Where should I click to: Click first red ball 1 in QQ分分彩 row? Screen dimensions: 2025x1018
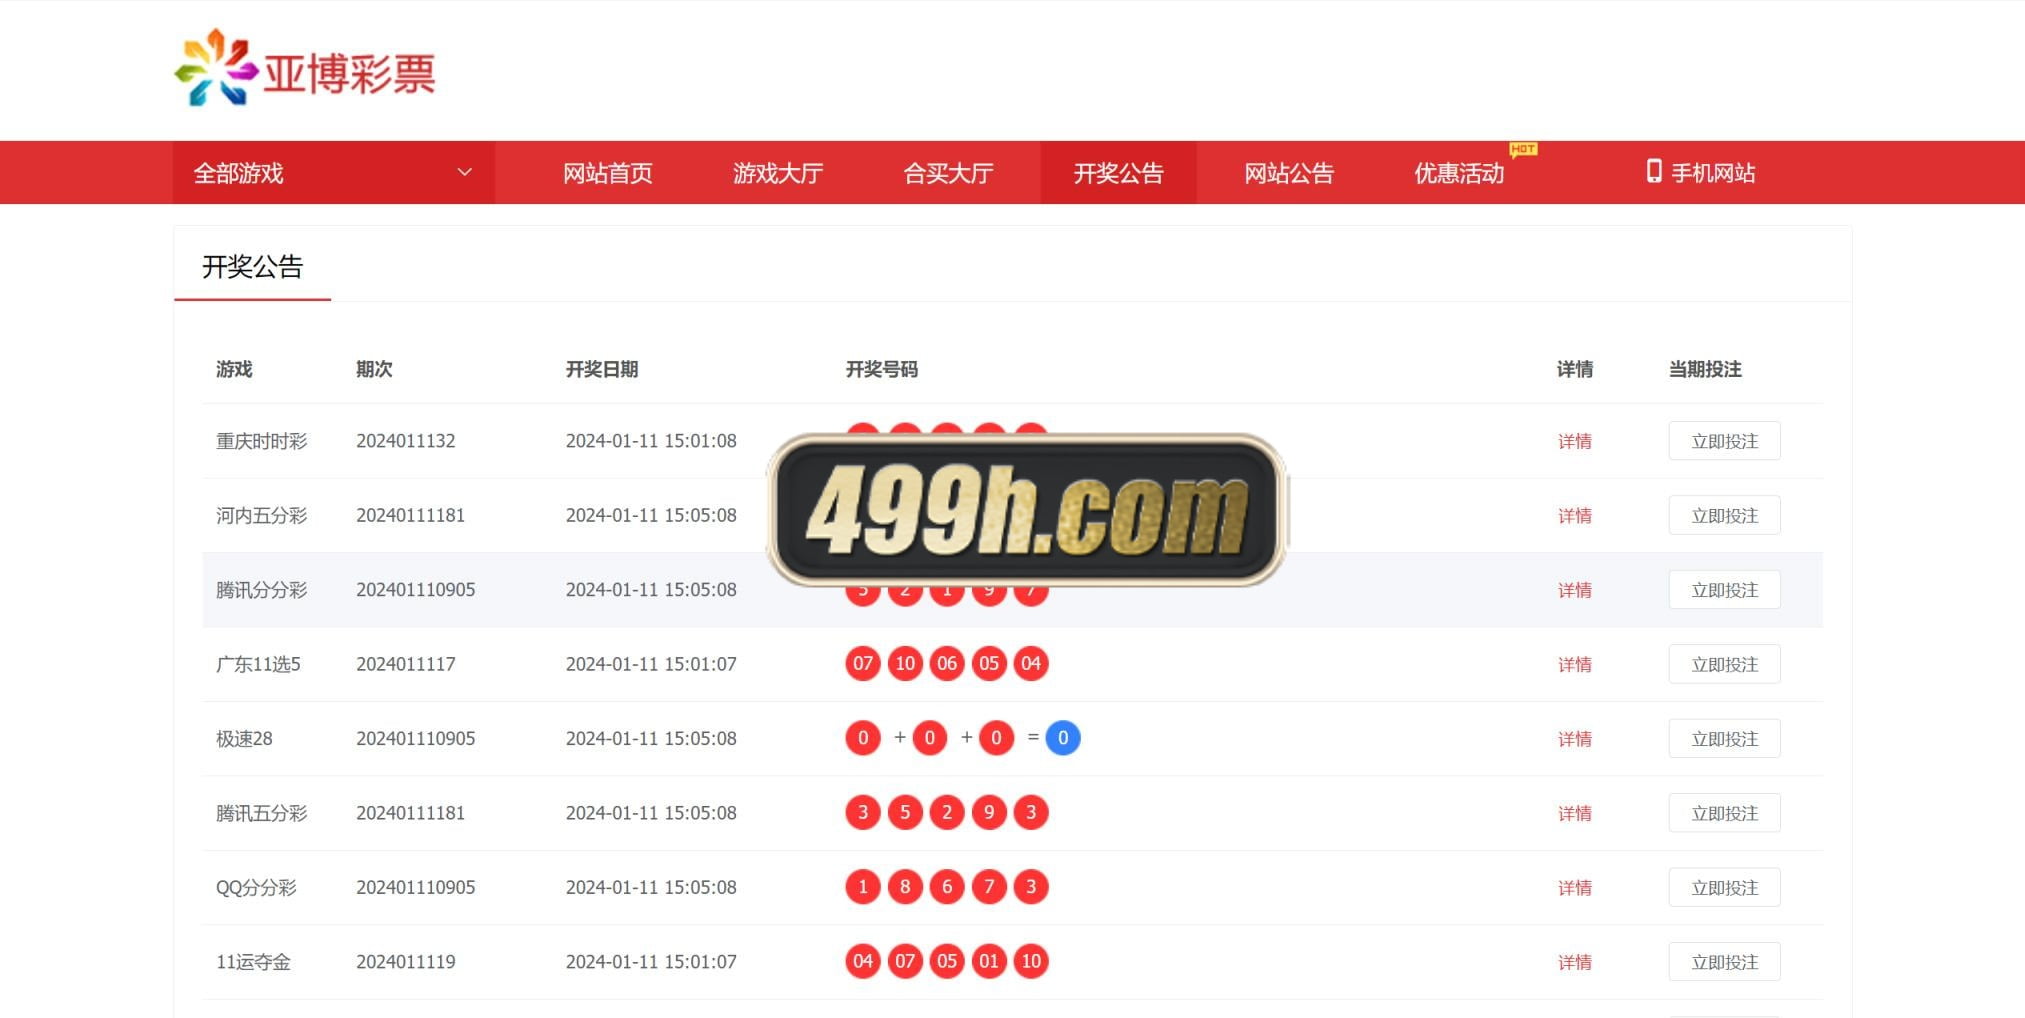click(863, 886)
